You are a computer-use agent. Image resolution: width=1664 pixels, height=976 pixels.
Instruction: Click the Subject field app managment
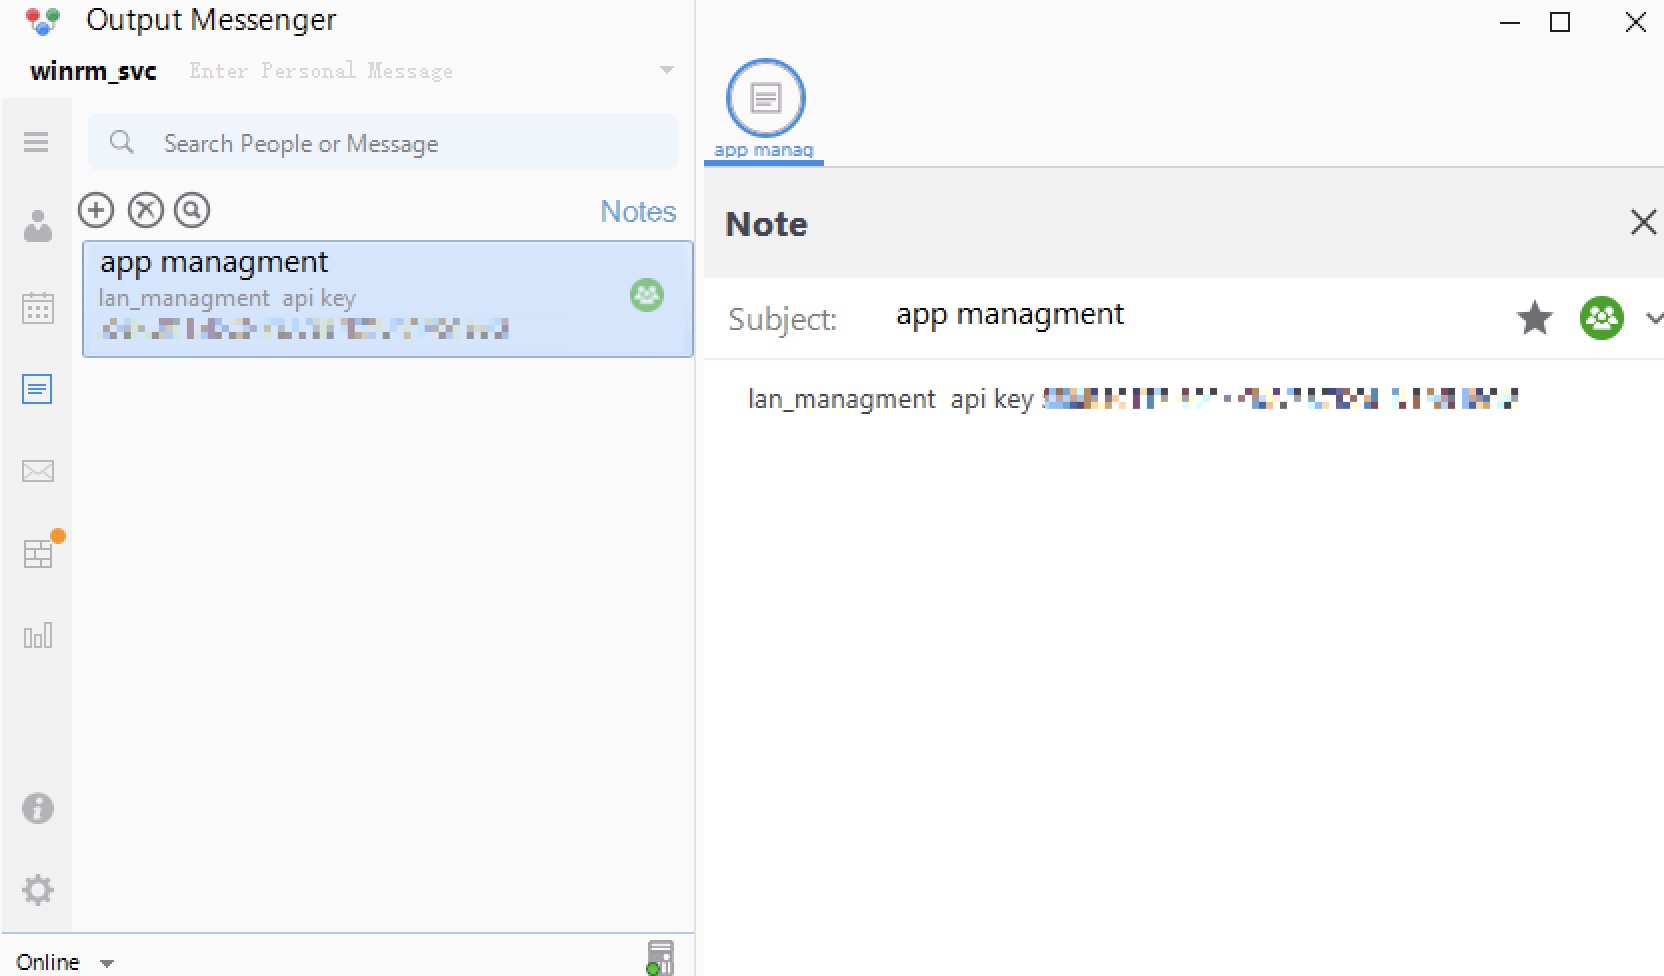tap(1010, 315)
